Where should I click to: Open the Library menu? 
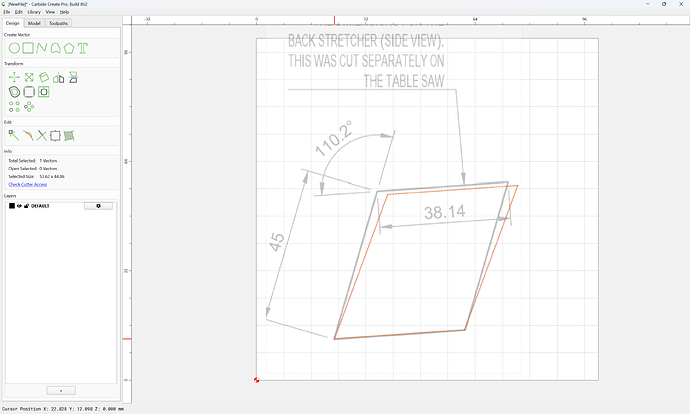(x=34, y=12)
